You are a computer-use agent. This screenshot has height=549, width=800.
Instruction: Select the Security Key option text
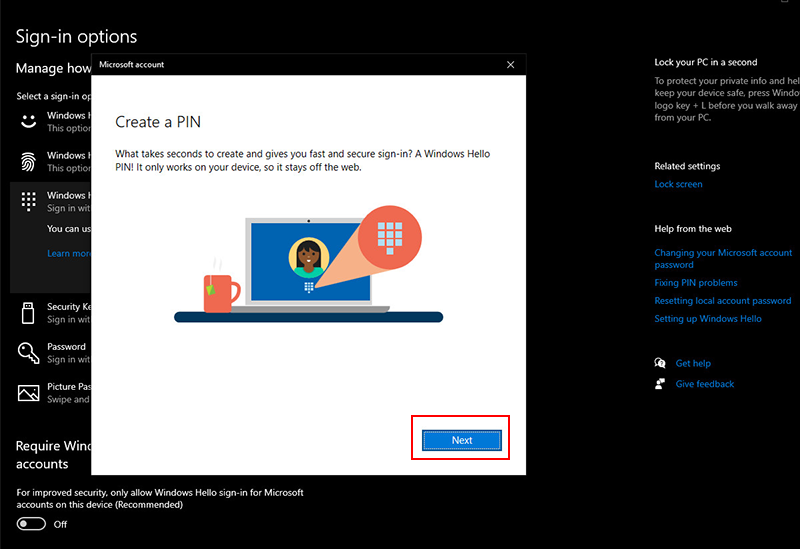pyautogui.click(x=69, y=307)
